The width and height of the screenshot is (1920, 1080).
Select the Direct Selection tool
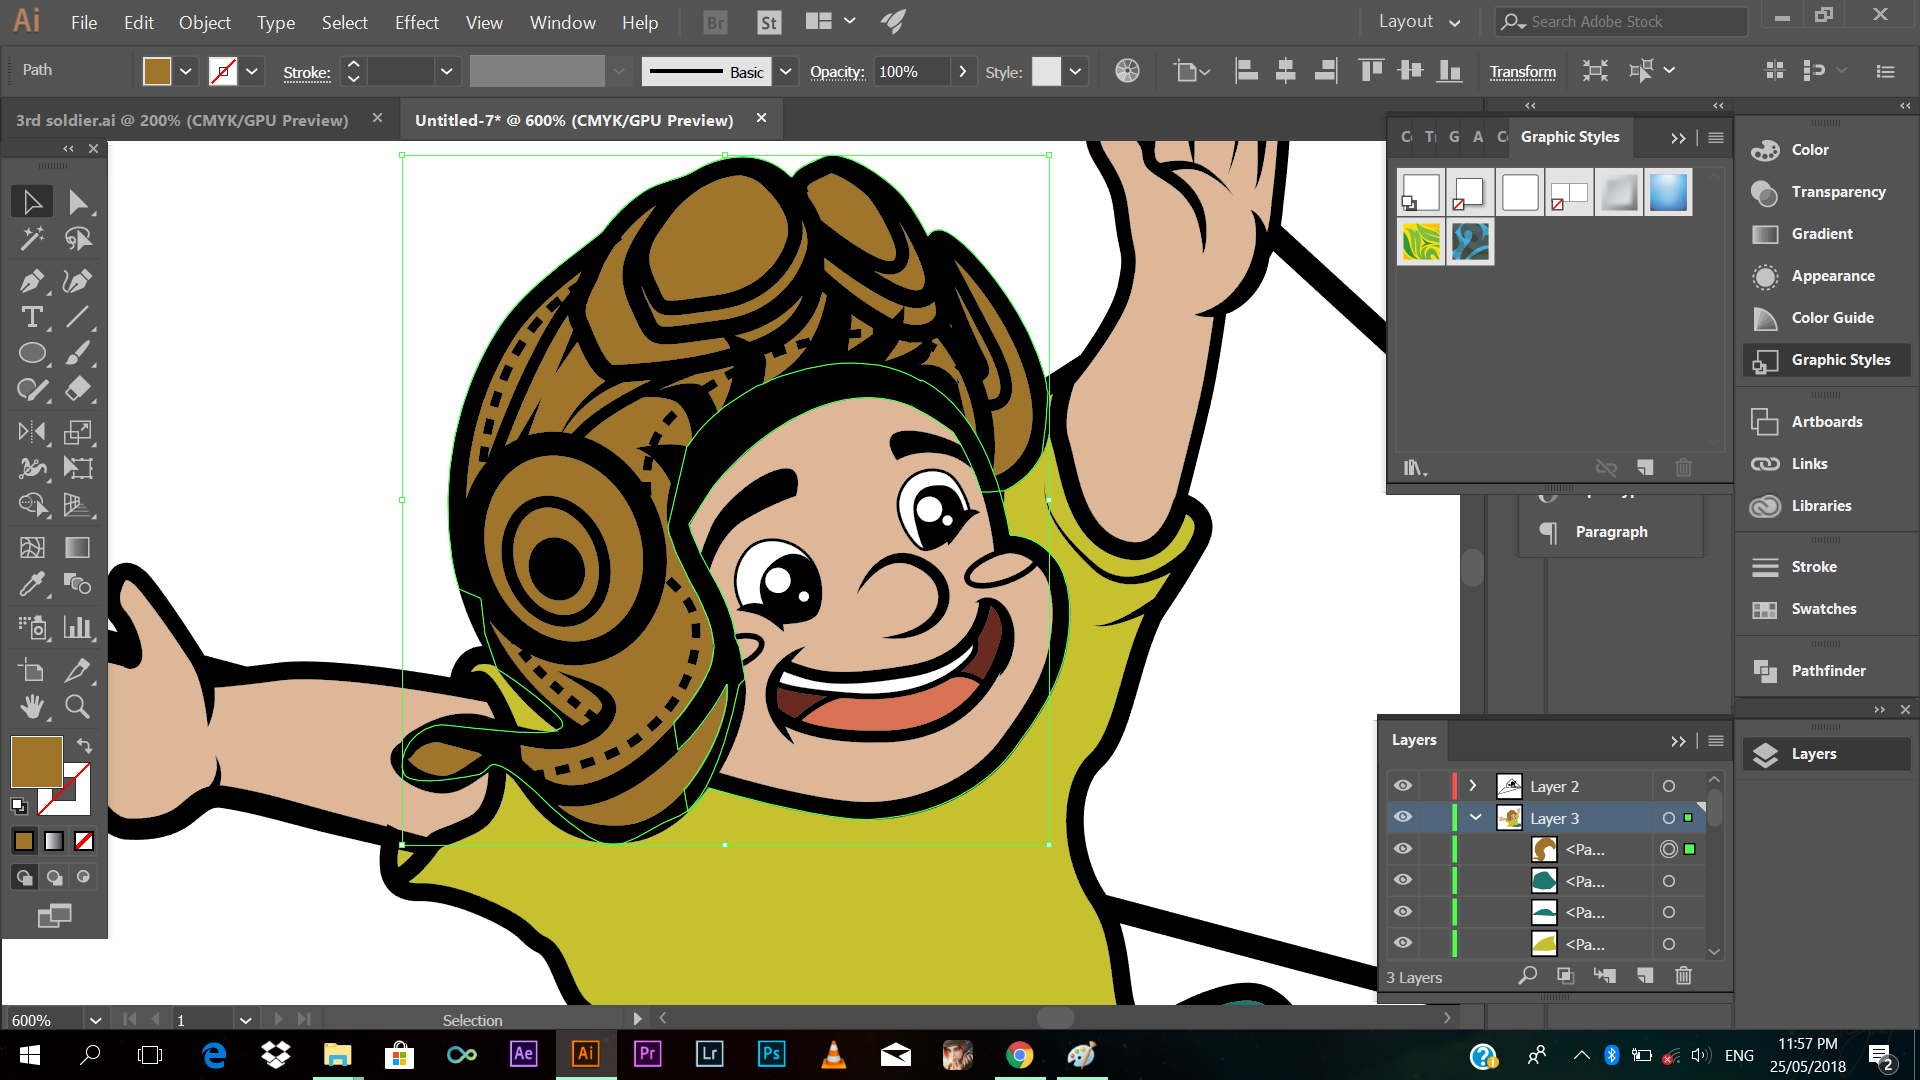(78, 202)
